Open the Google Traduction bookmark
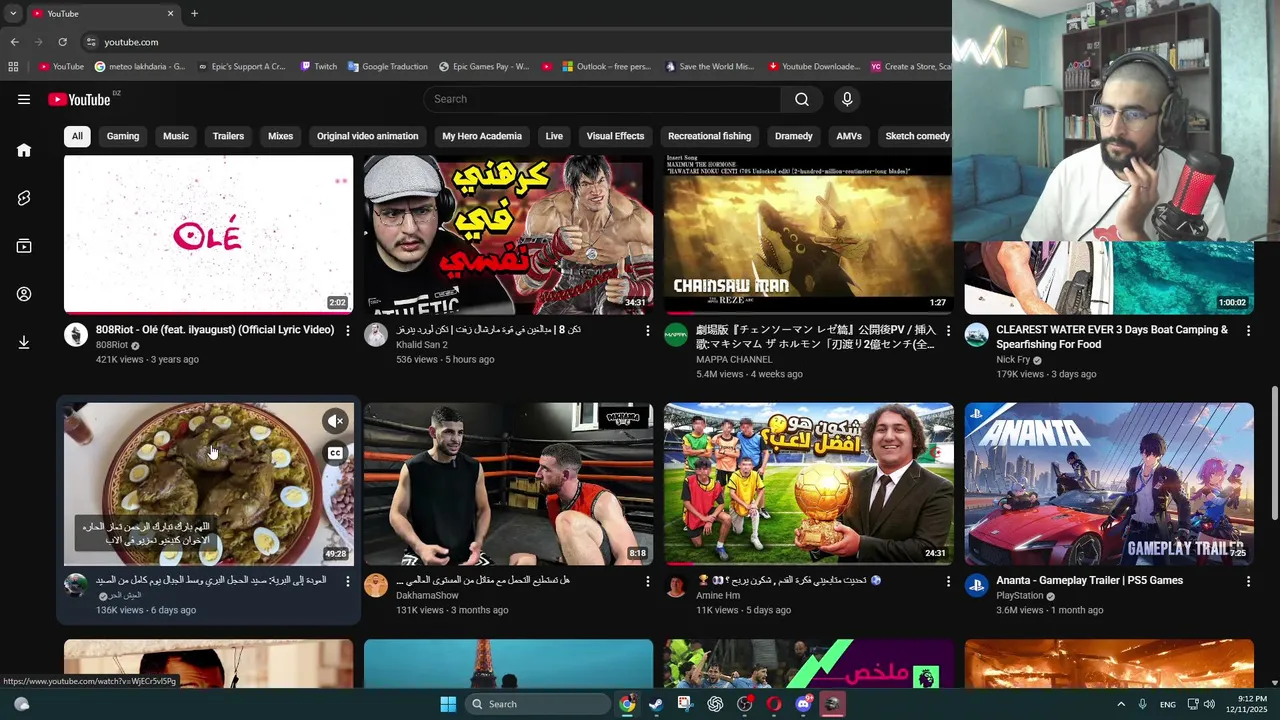 tap(387, 67)
